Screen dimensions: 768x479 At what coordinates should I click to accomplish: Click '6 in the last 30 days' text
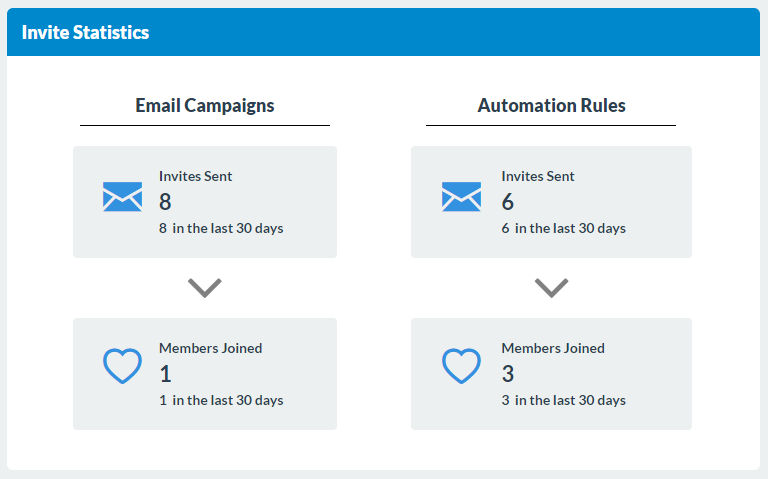[x=563, y=229]
